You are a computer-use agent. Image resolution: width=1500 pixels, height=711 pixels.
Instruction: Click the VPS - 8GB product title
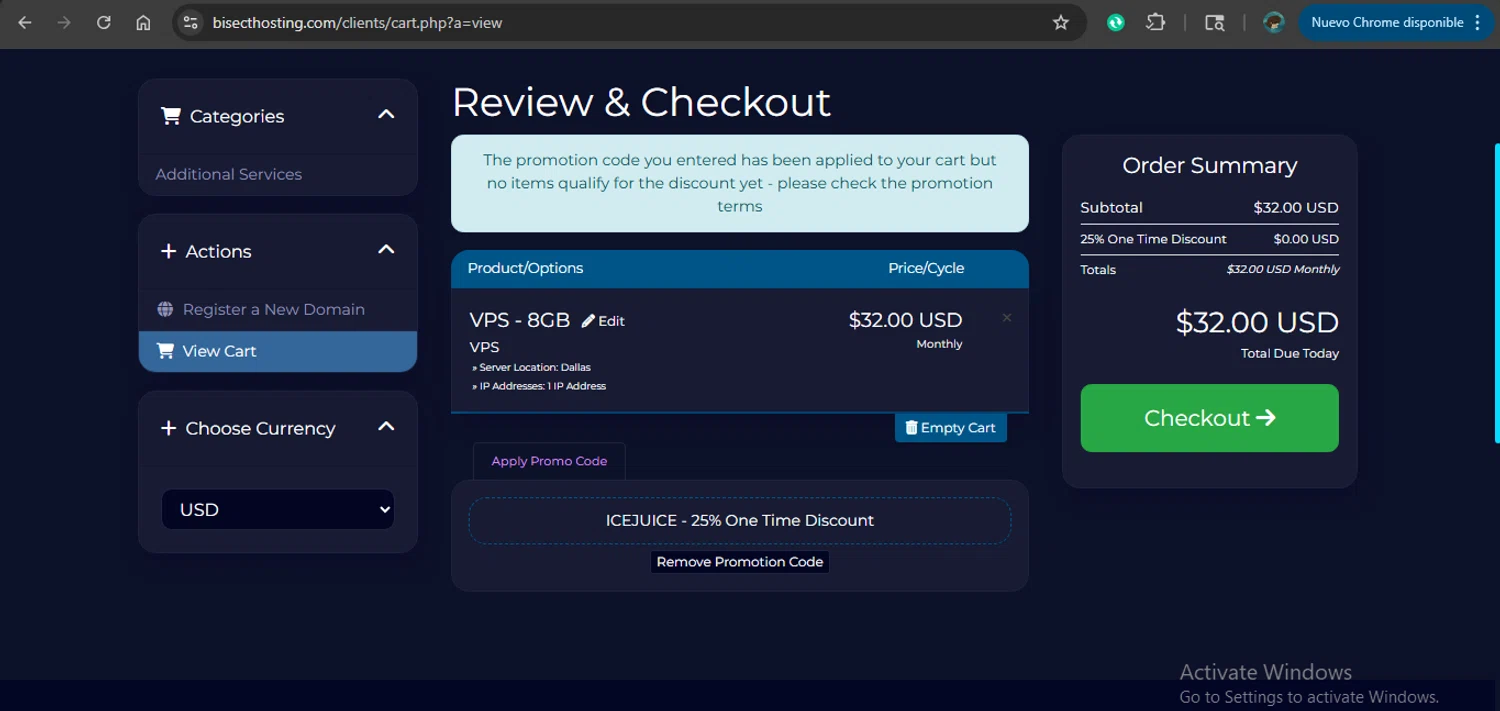(x=520, y=320)
